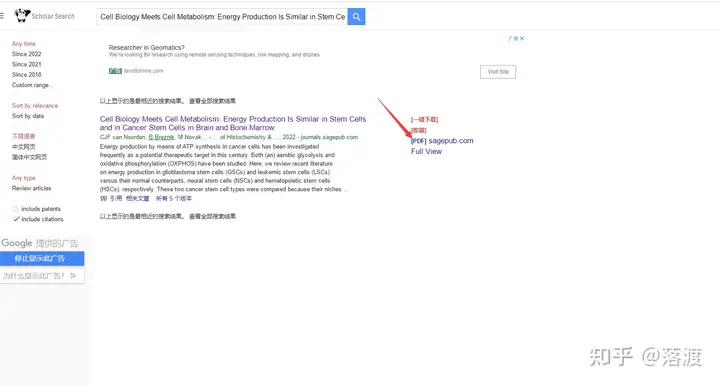The height and width of the screenshot is (386, 720).
Task: Select Sort by relevance
Action: coord(35,106)
